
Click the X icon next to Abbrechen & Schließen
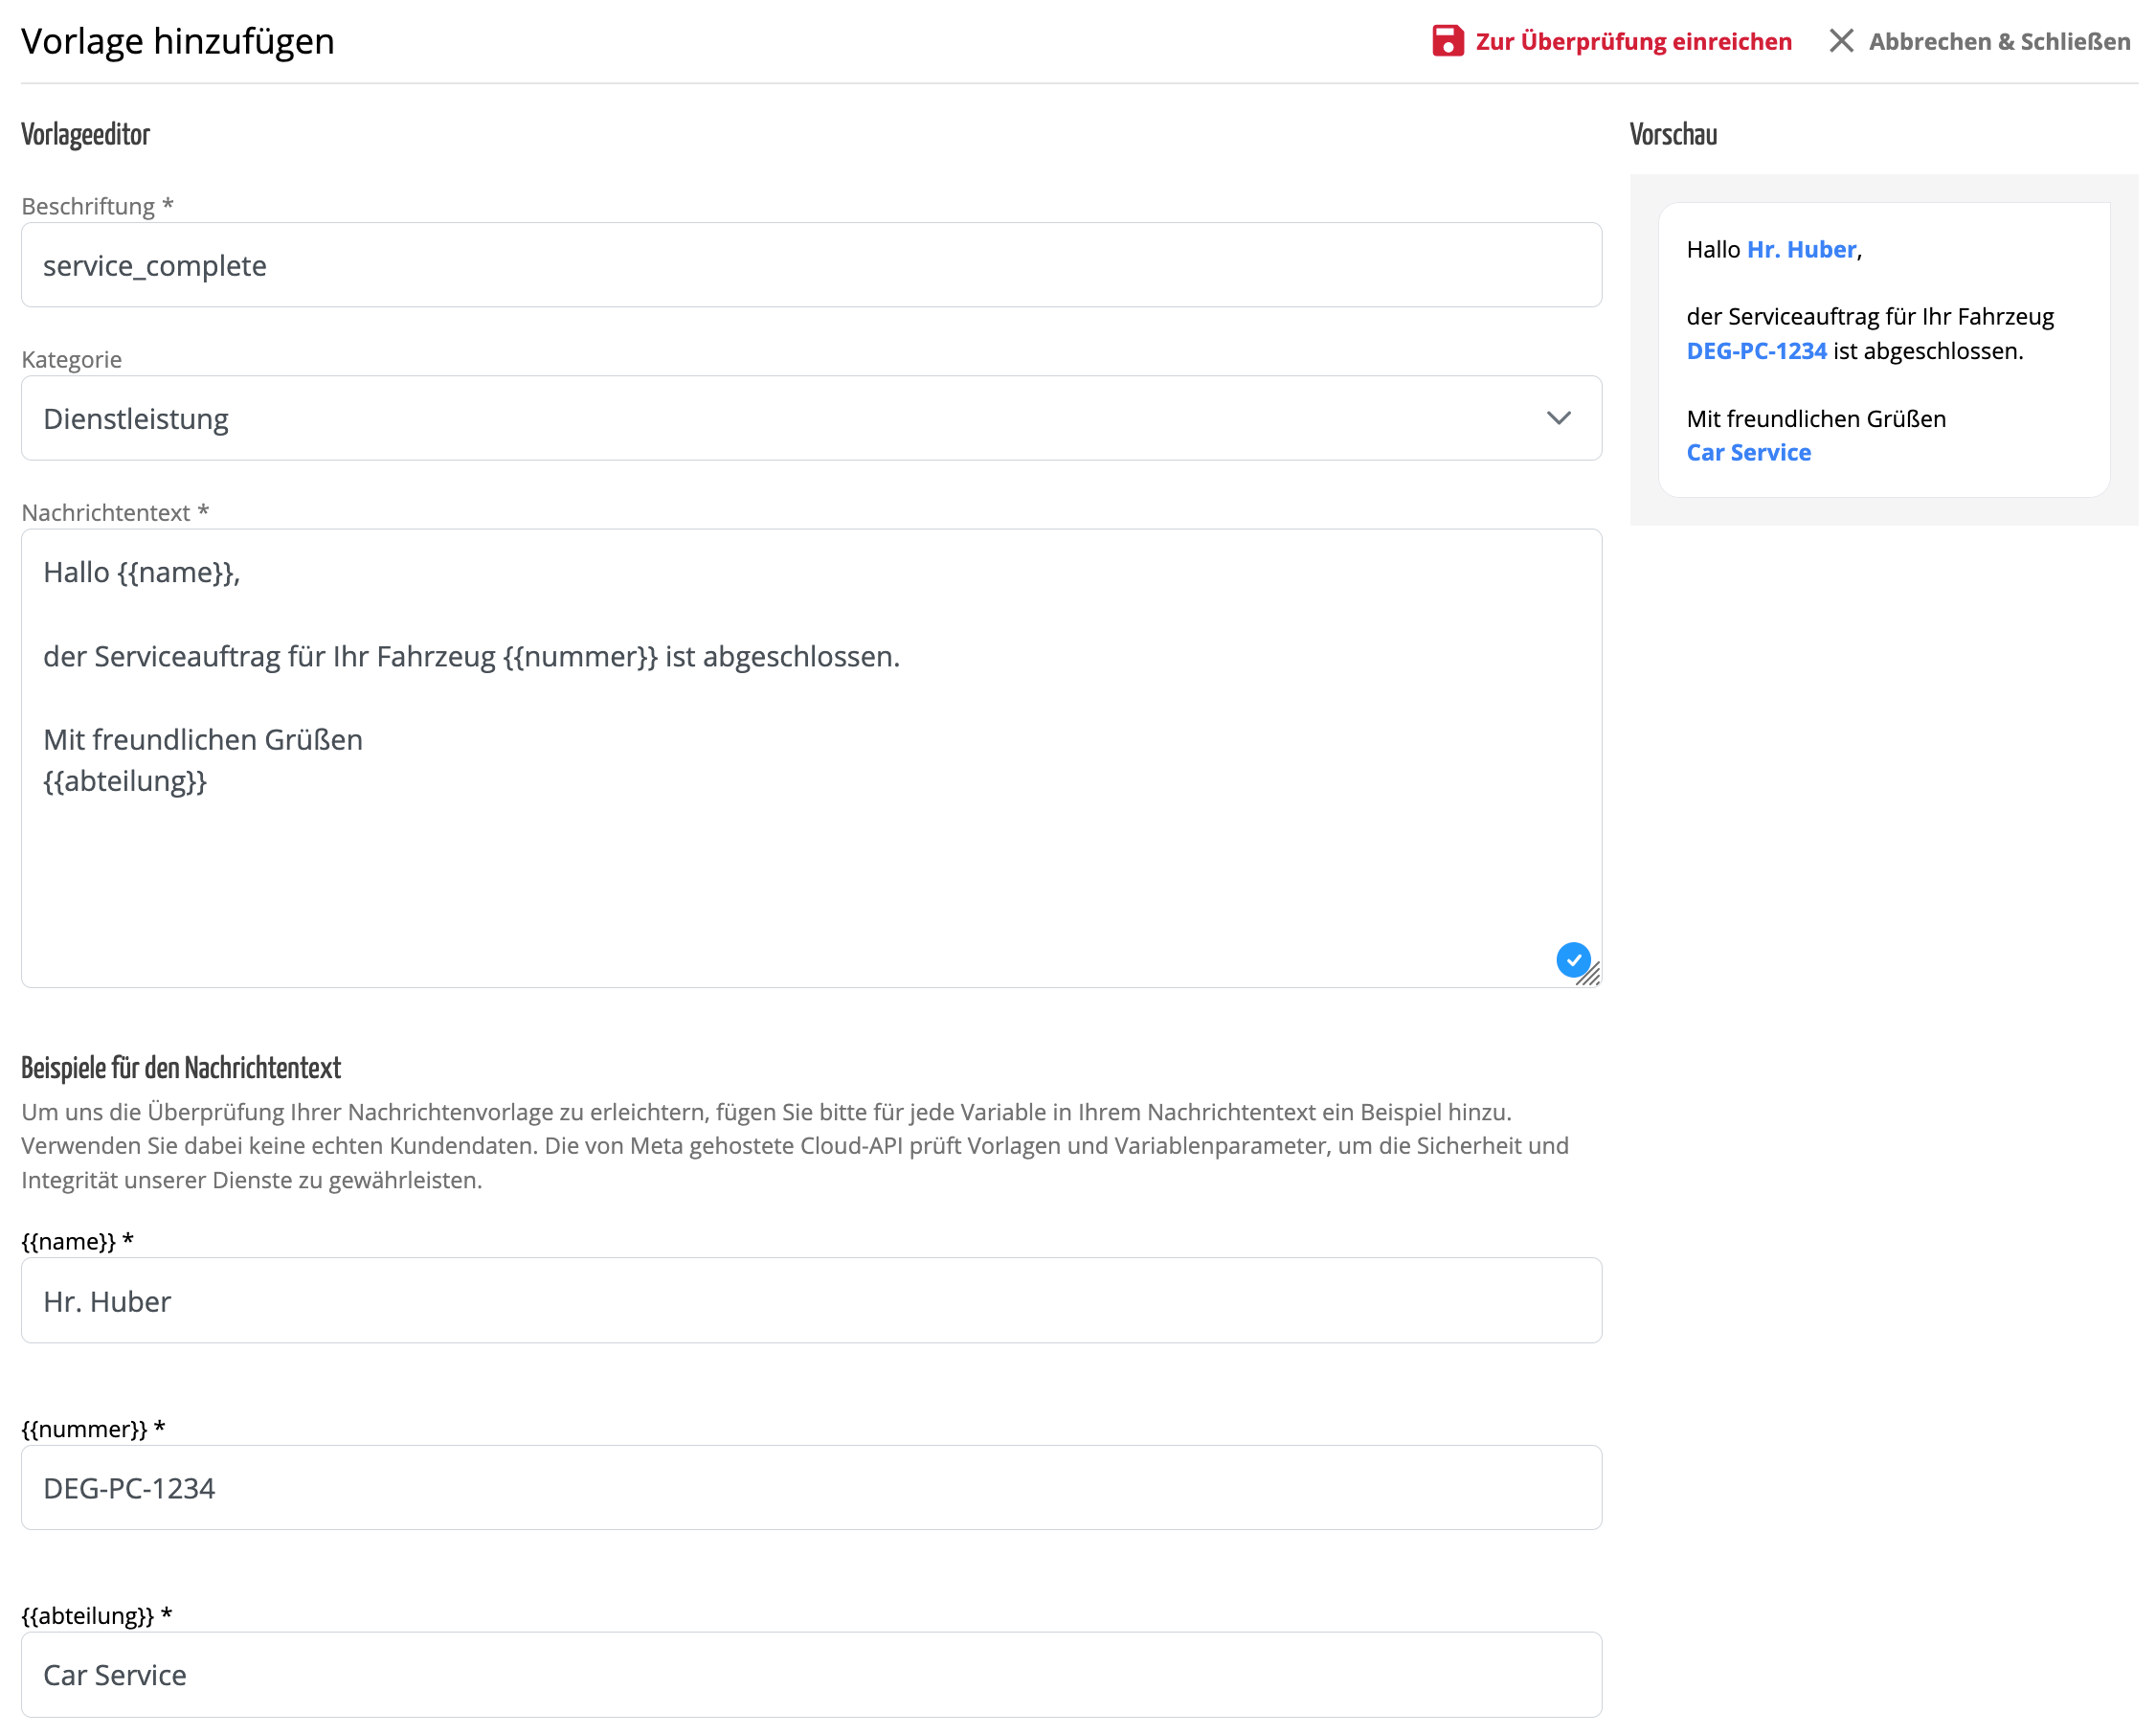[1842, 41]
